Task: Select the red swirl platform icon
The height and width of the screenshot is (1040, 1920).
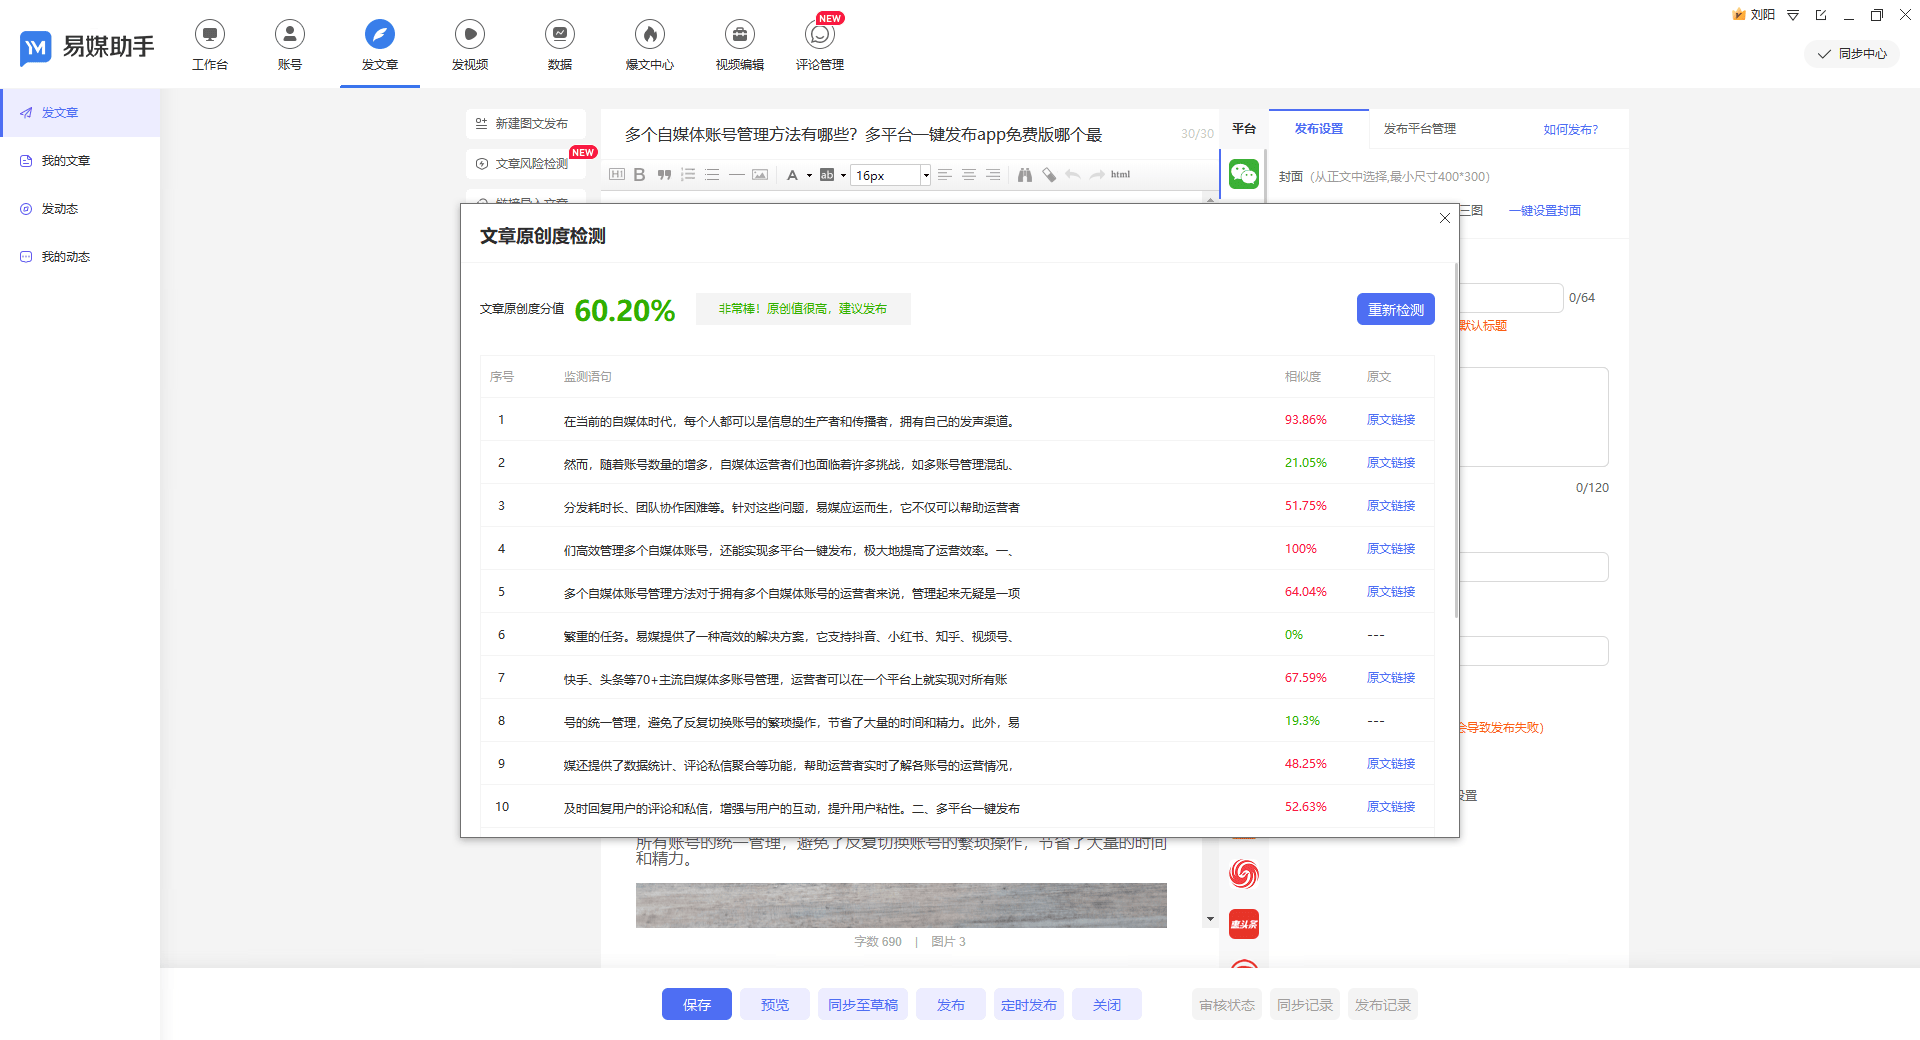Action: 1244,874
